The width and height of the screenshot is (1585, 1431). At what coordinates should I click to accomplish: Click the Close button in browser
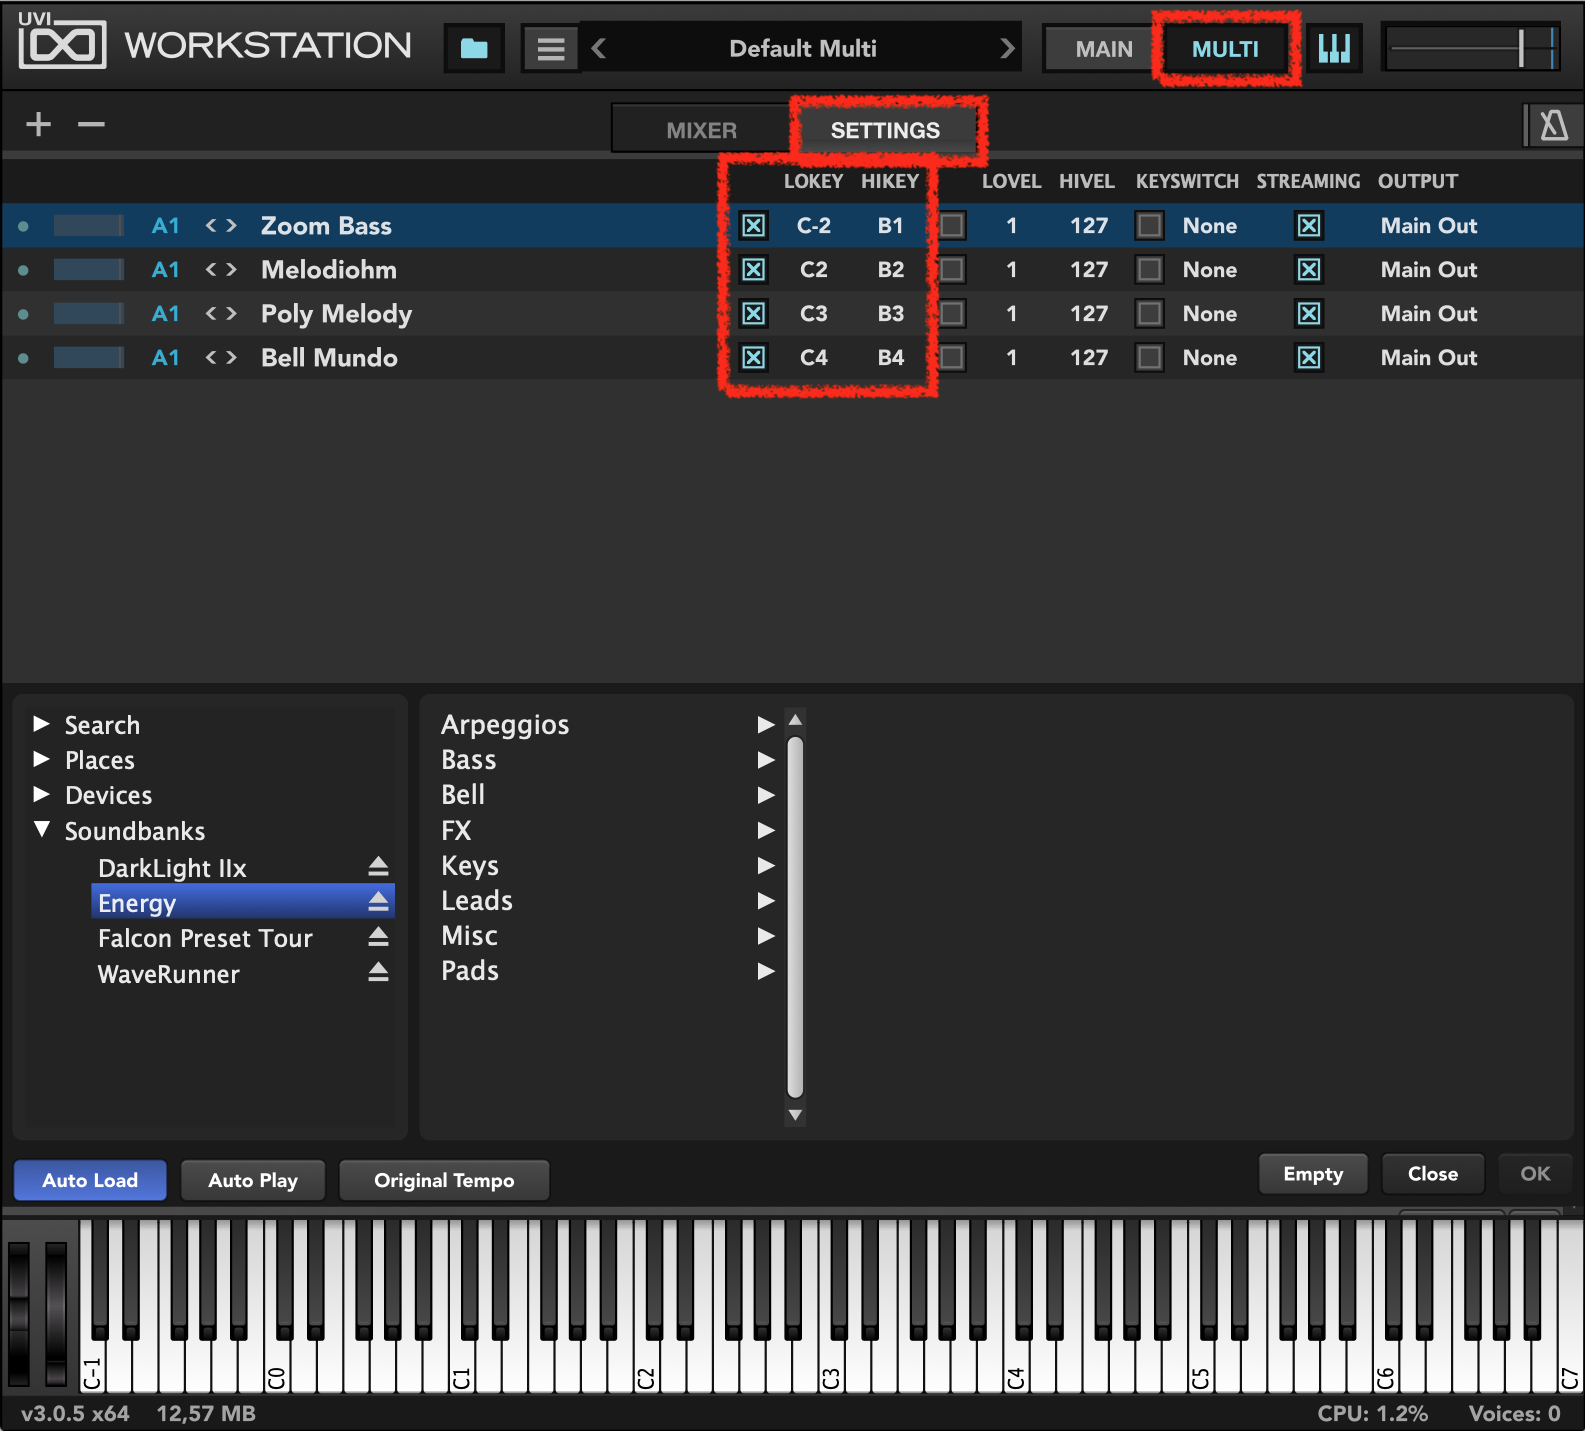click(x=1433, y=1174)
